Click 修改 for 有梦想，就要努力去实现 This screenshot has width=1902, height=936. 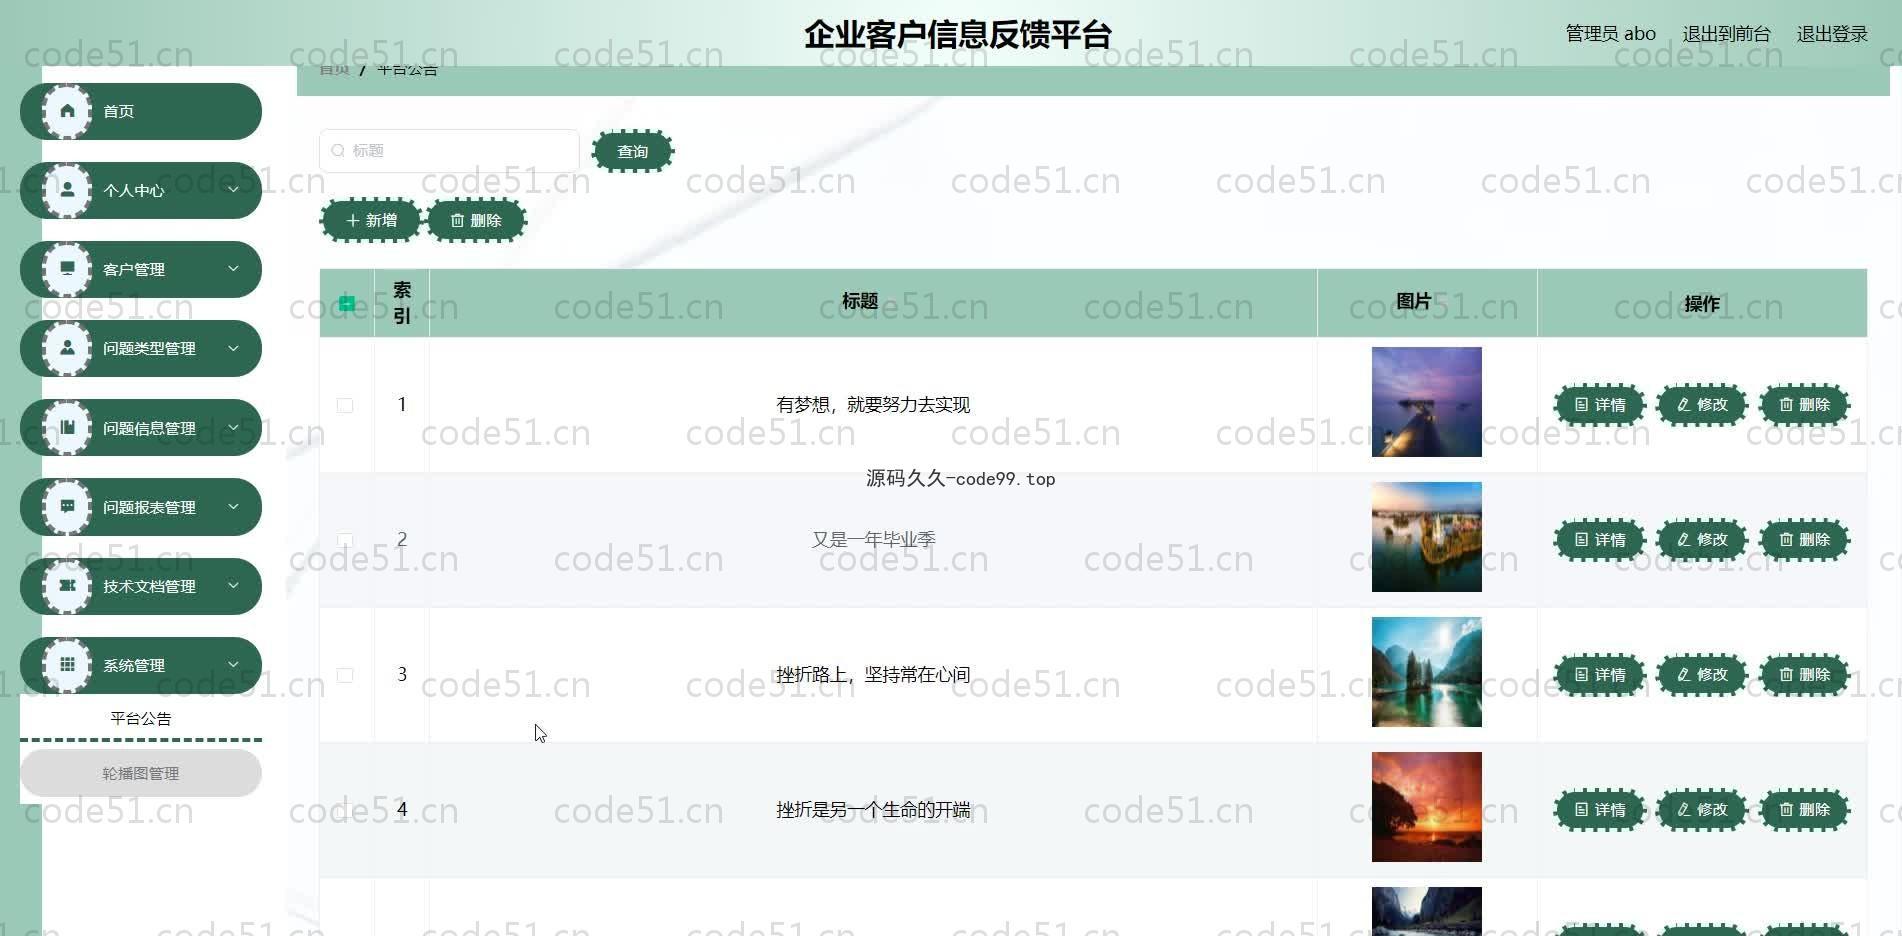coord(1702,405)
